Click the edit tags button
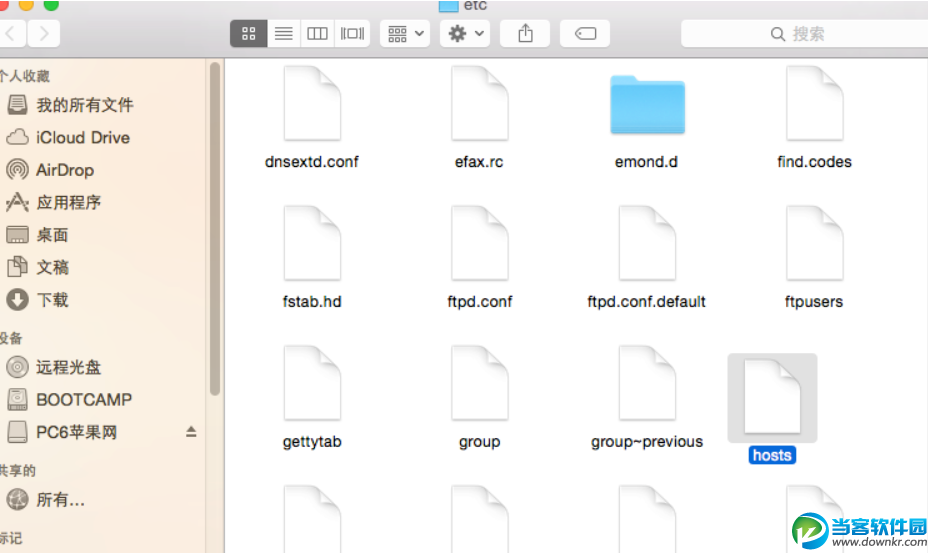This screenshot has width=928, height=556. [x=585, y=33]
